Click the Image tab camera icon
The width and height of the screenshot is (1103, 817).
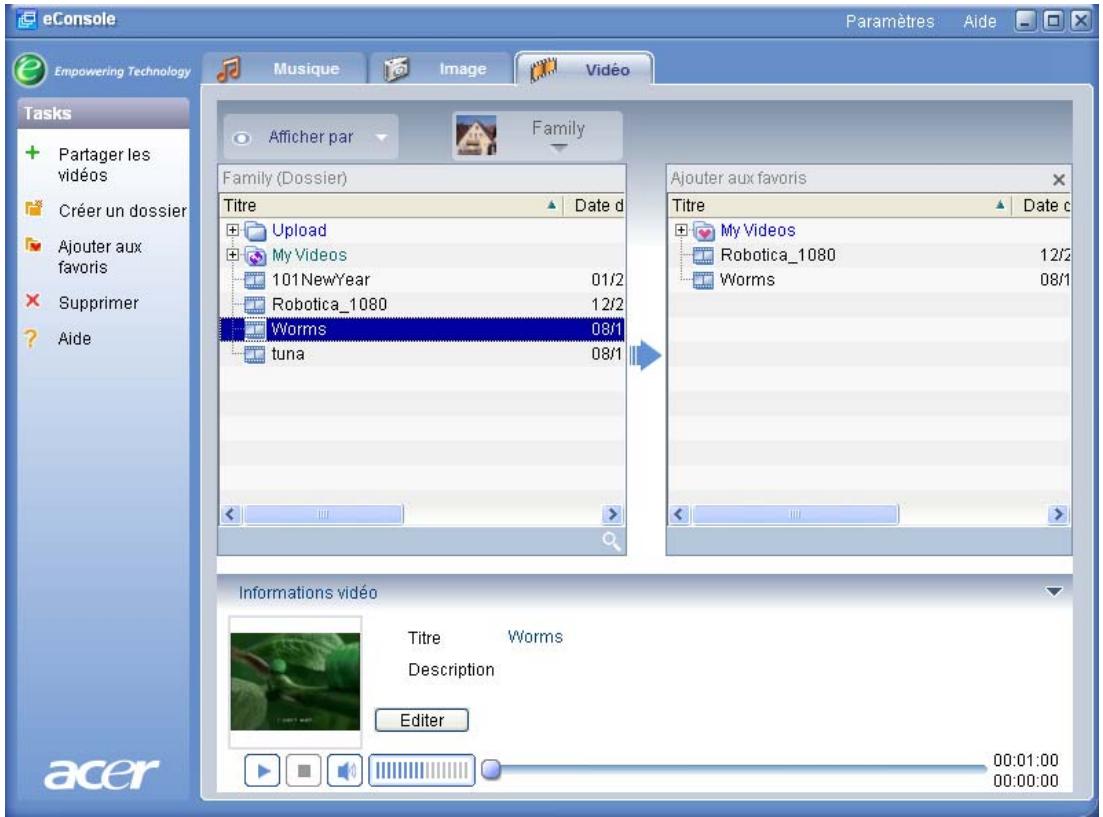397,69
